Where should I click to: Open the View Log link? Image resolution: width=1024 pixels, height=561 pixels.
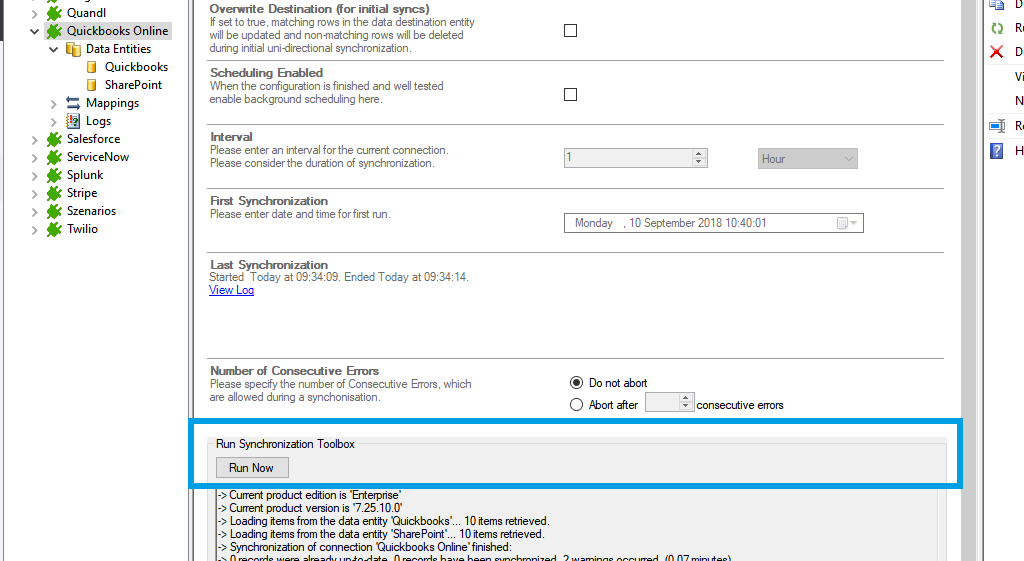pyautogui.click(x=231, y=290)
